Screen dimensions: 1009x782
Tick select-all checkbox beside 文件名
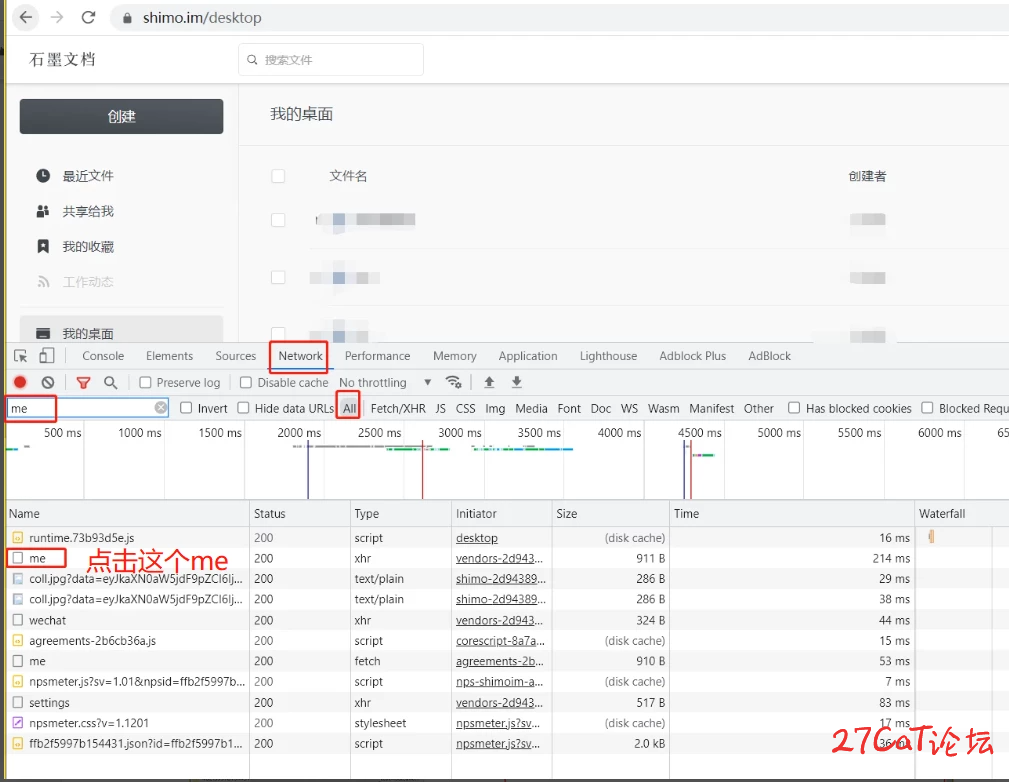coord(278,176)
